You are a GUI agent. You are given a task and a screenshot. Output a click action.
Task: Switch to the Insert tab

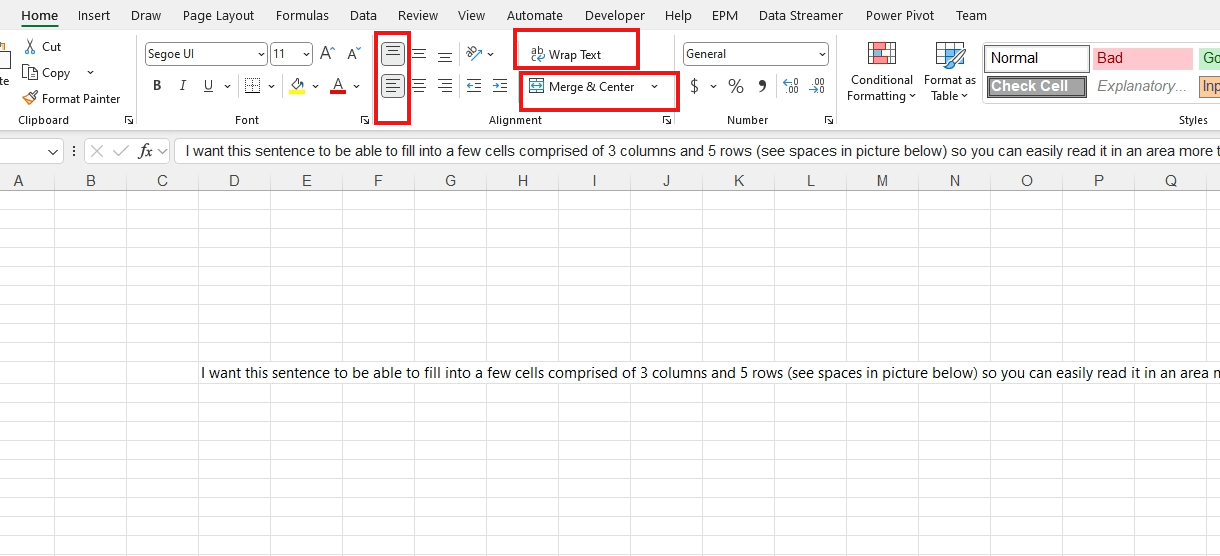pos(94,15)
